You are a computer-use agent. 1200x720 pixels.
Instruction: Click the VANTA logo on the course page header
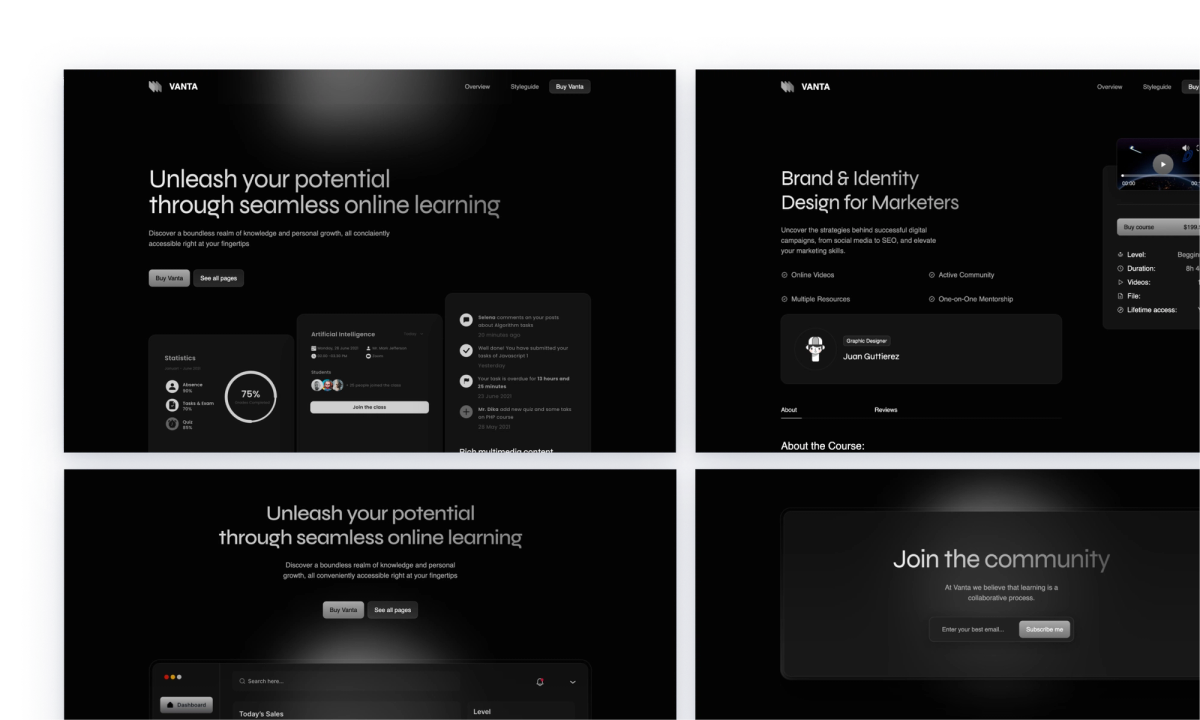coord(805,86)
